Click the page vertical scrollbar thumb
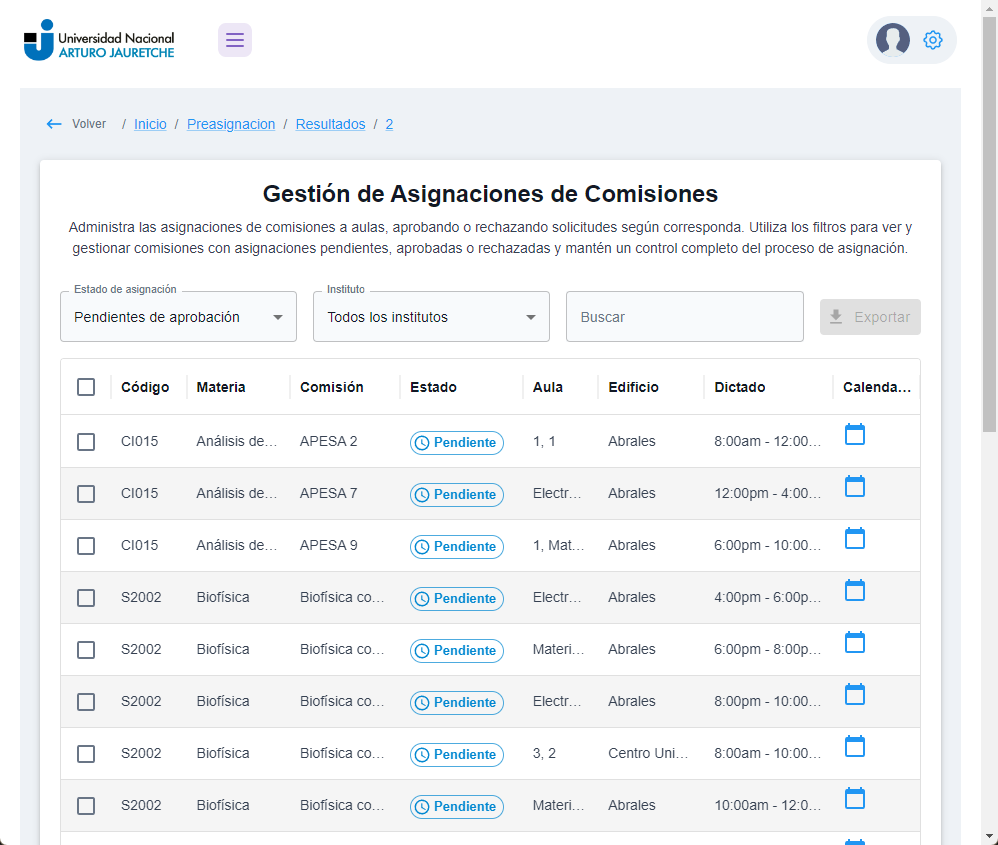Image resolution: width=998 pixels, height=845 pixels. 989,224
